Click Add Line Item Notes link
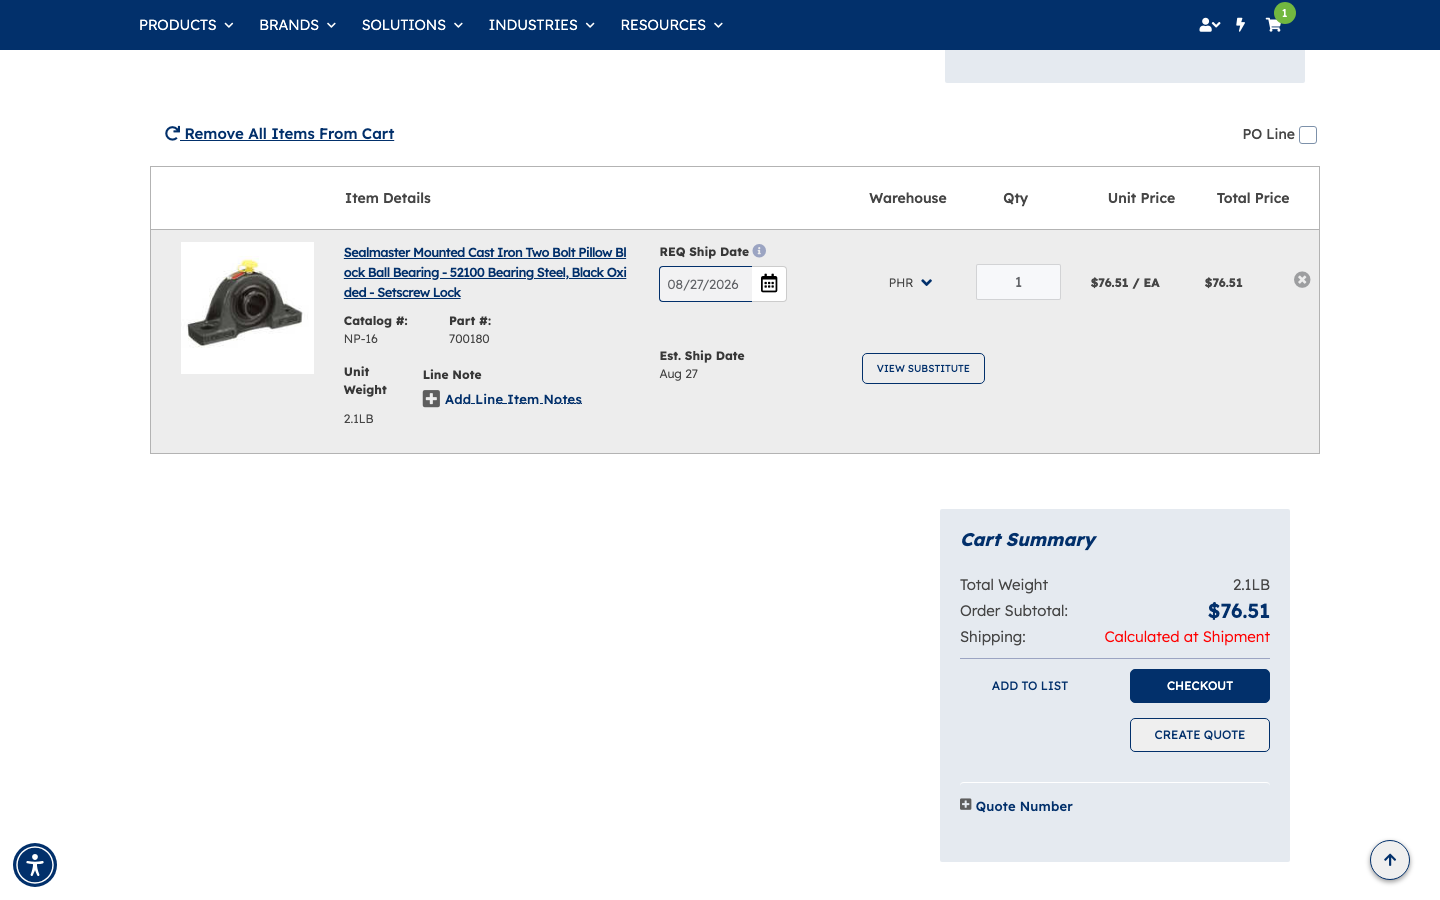Screen dimensions: 1440x900 [x=513, y=399]
